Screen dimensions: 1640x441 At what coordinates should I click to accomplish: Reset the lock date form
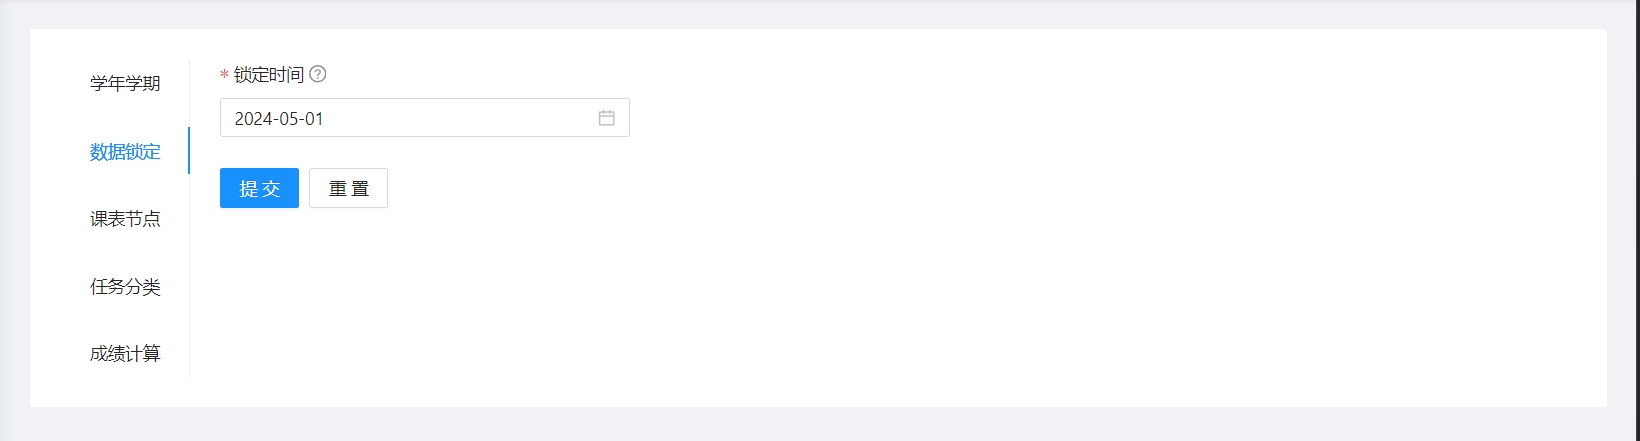pos(348,188)
